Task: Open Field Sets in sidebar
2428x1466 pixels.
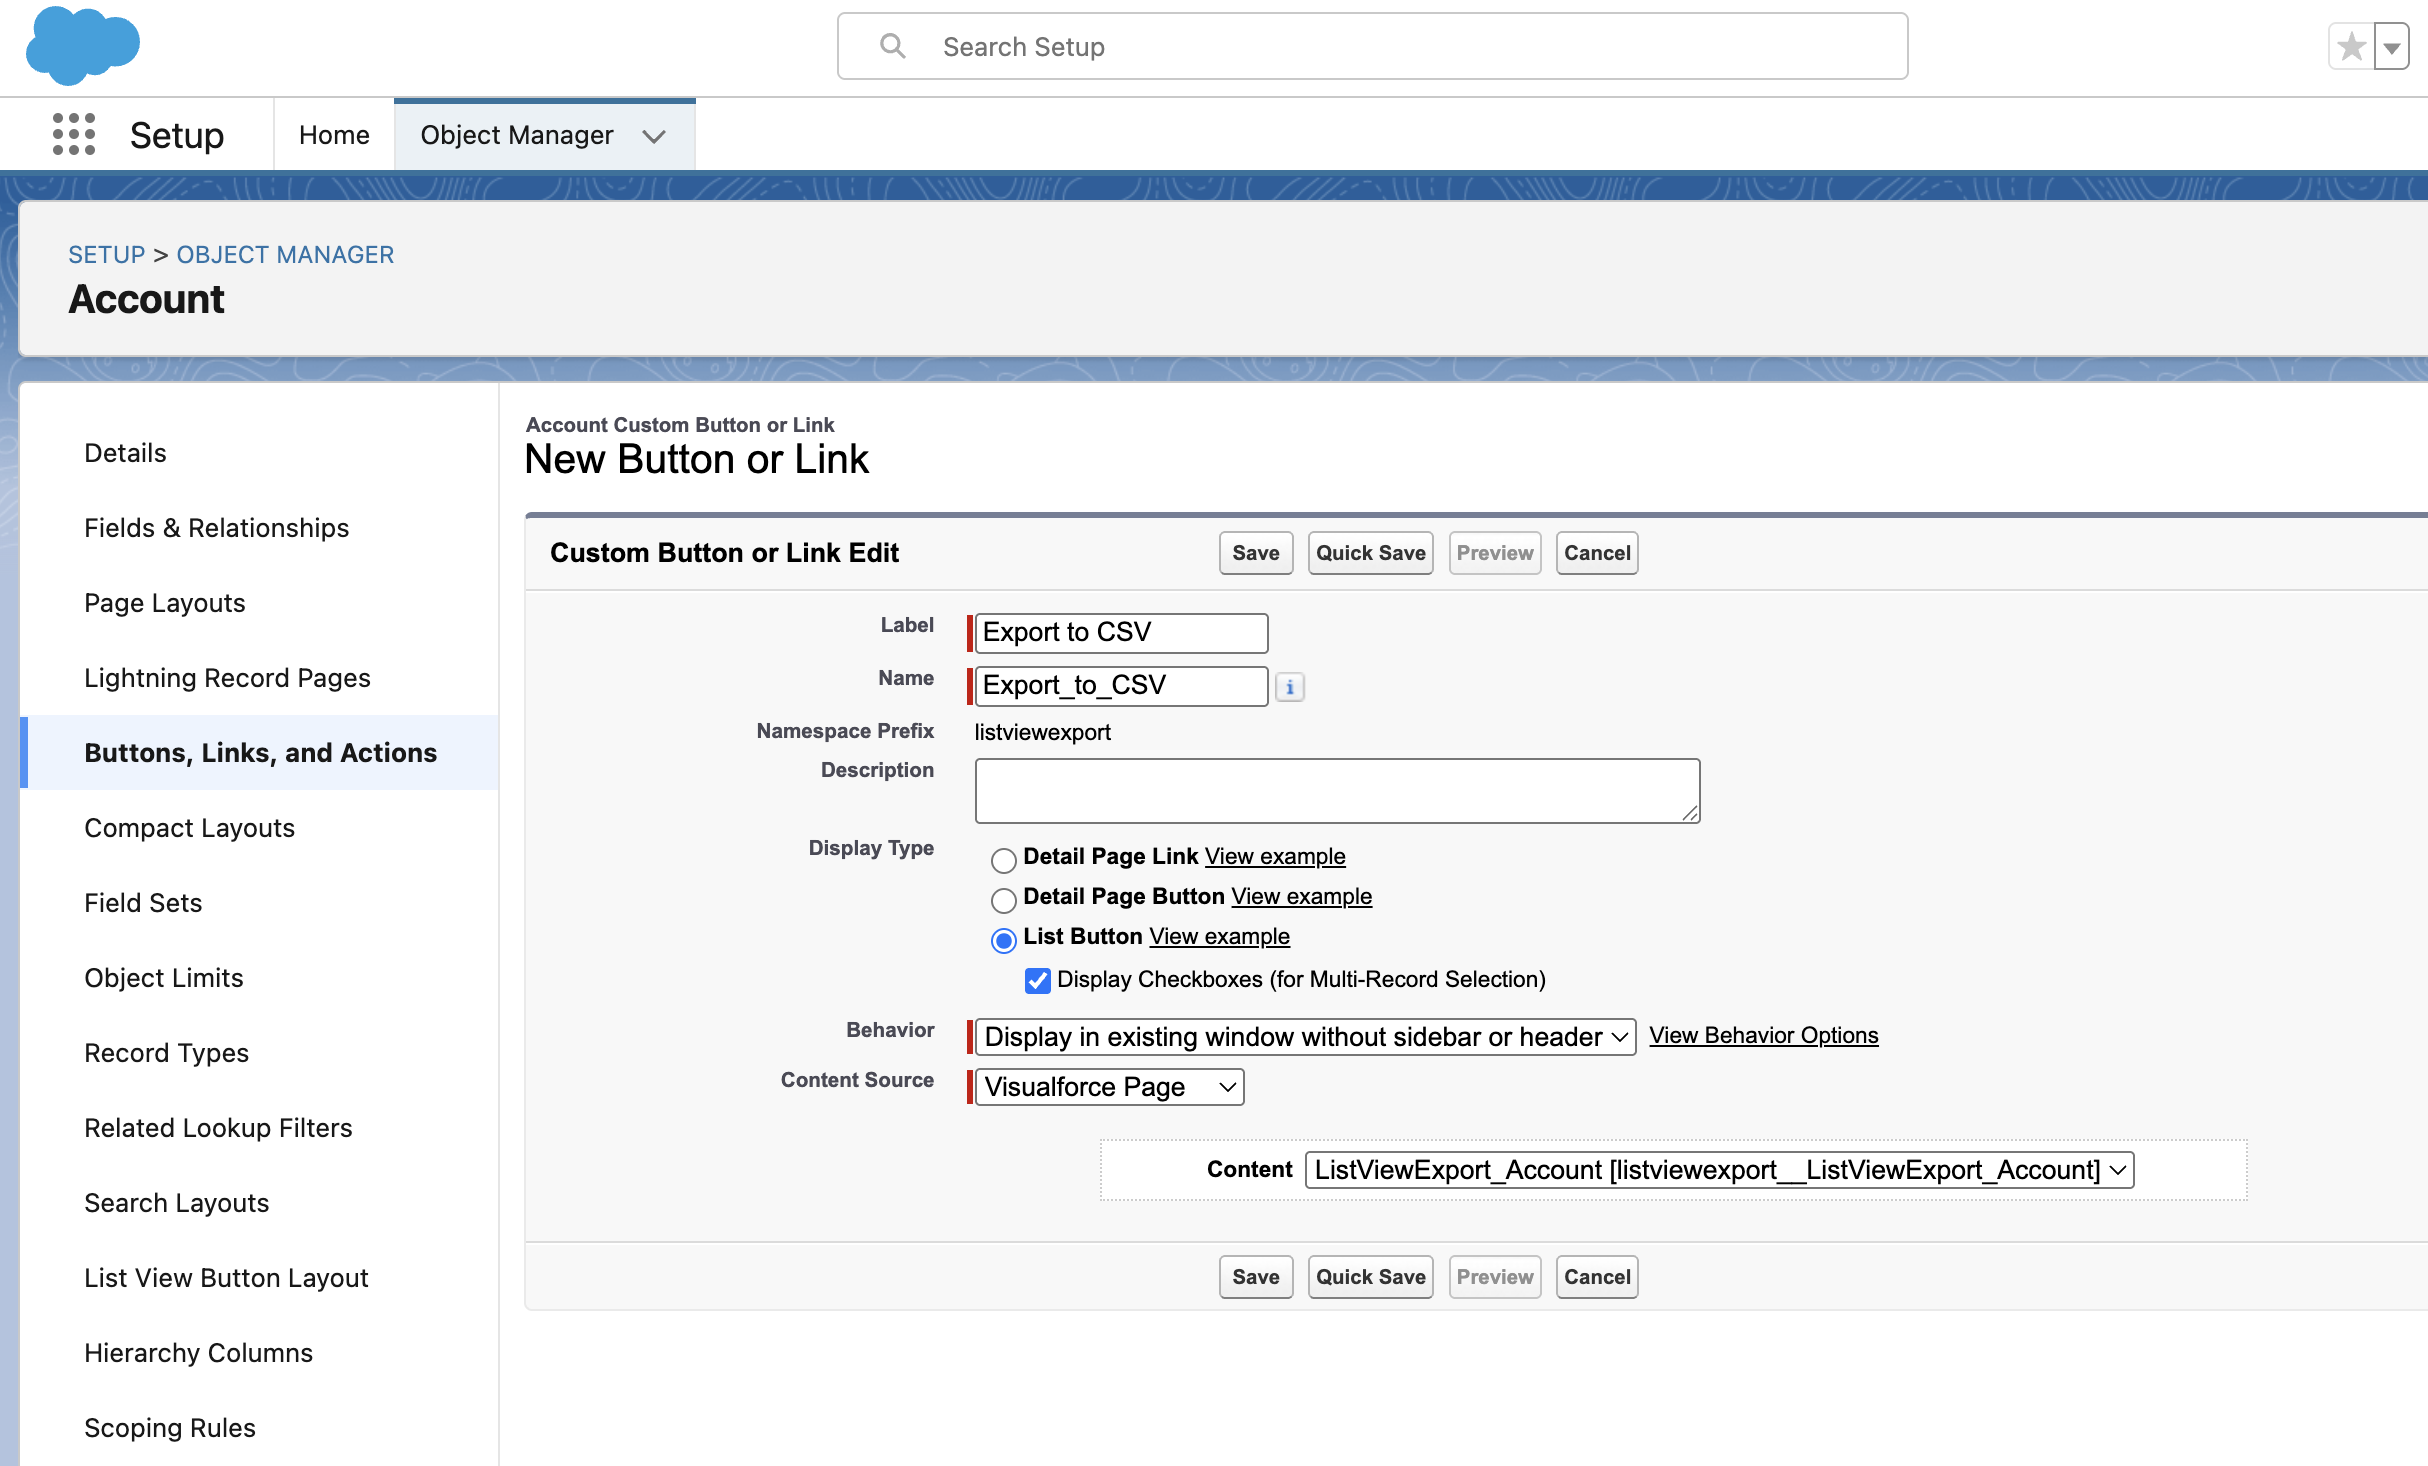Action: 143,903
